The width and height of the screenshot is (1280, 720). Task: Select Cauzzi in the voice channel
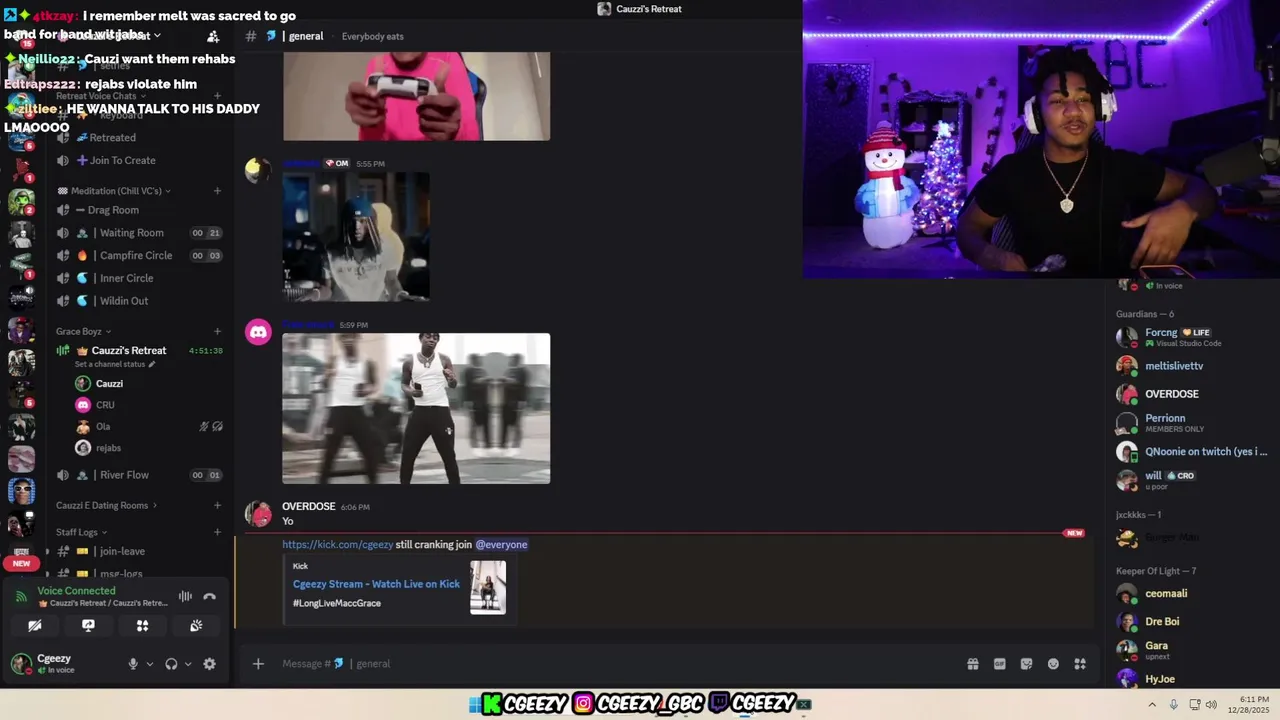tap(109, 384)
